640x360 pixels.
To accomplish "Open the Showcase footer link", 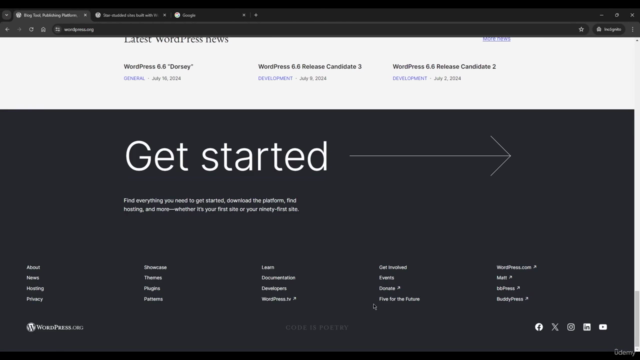I will click(x=155, y=267).
